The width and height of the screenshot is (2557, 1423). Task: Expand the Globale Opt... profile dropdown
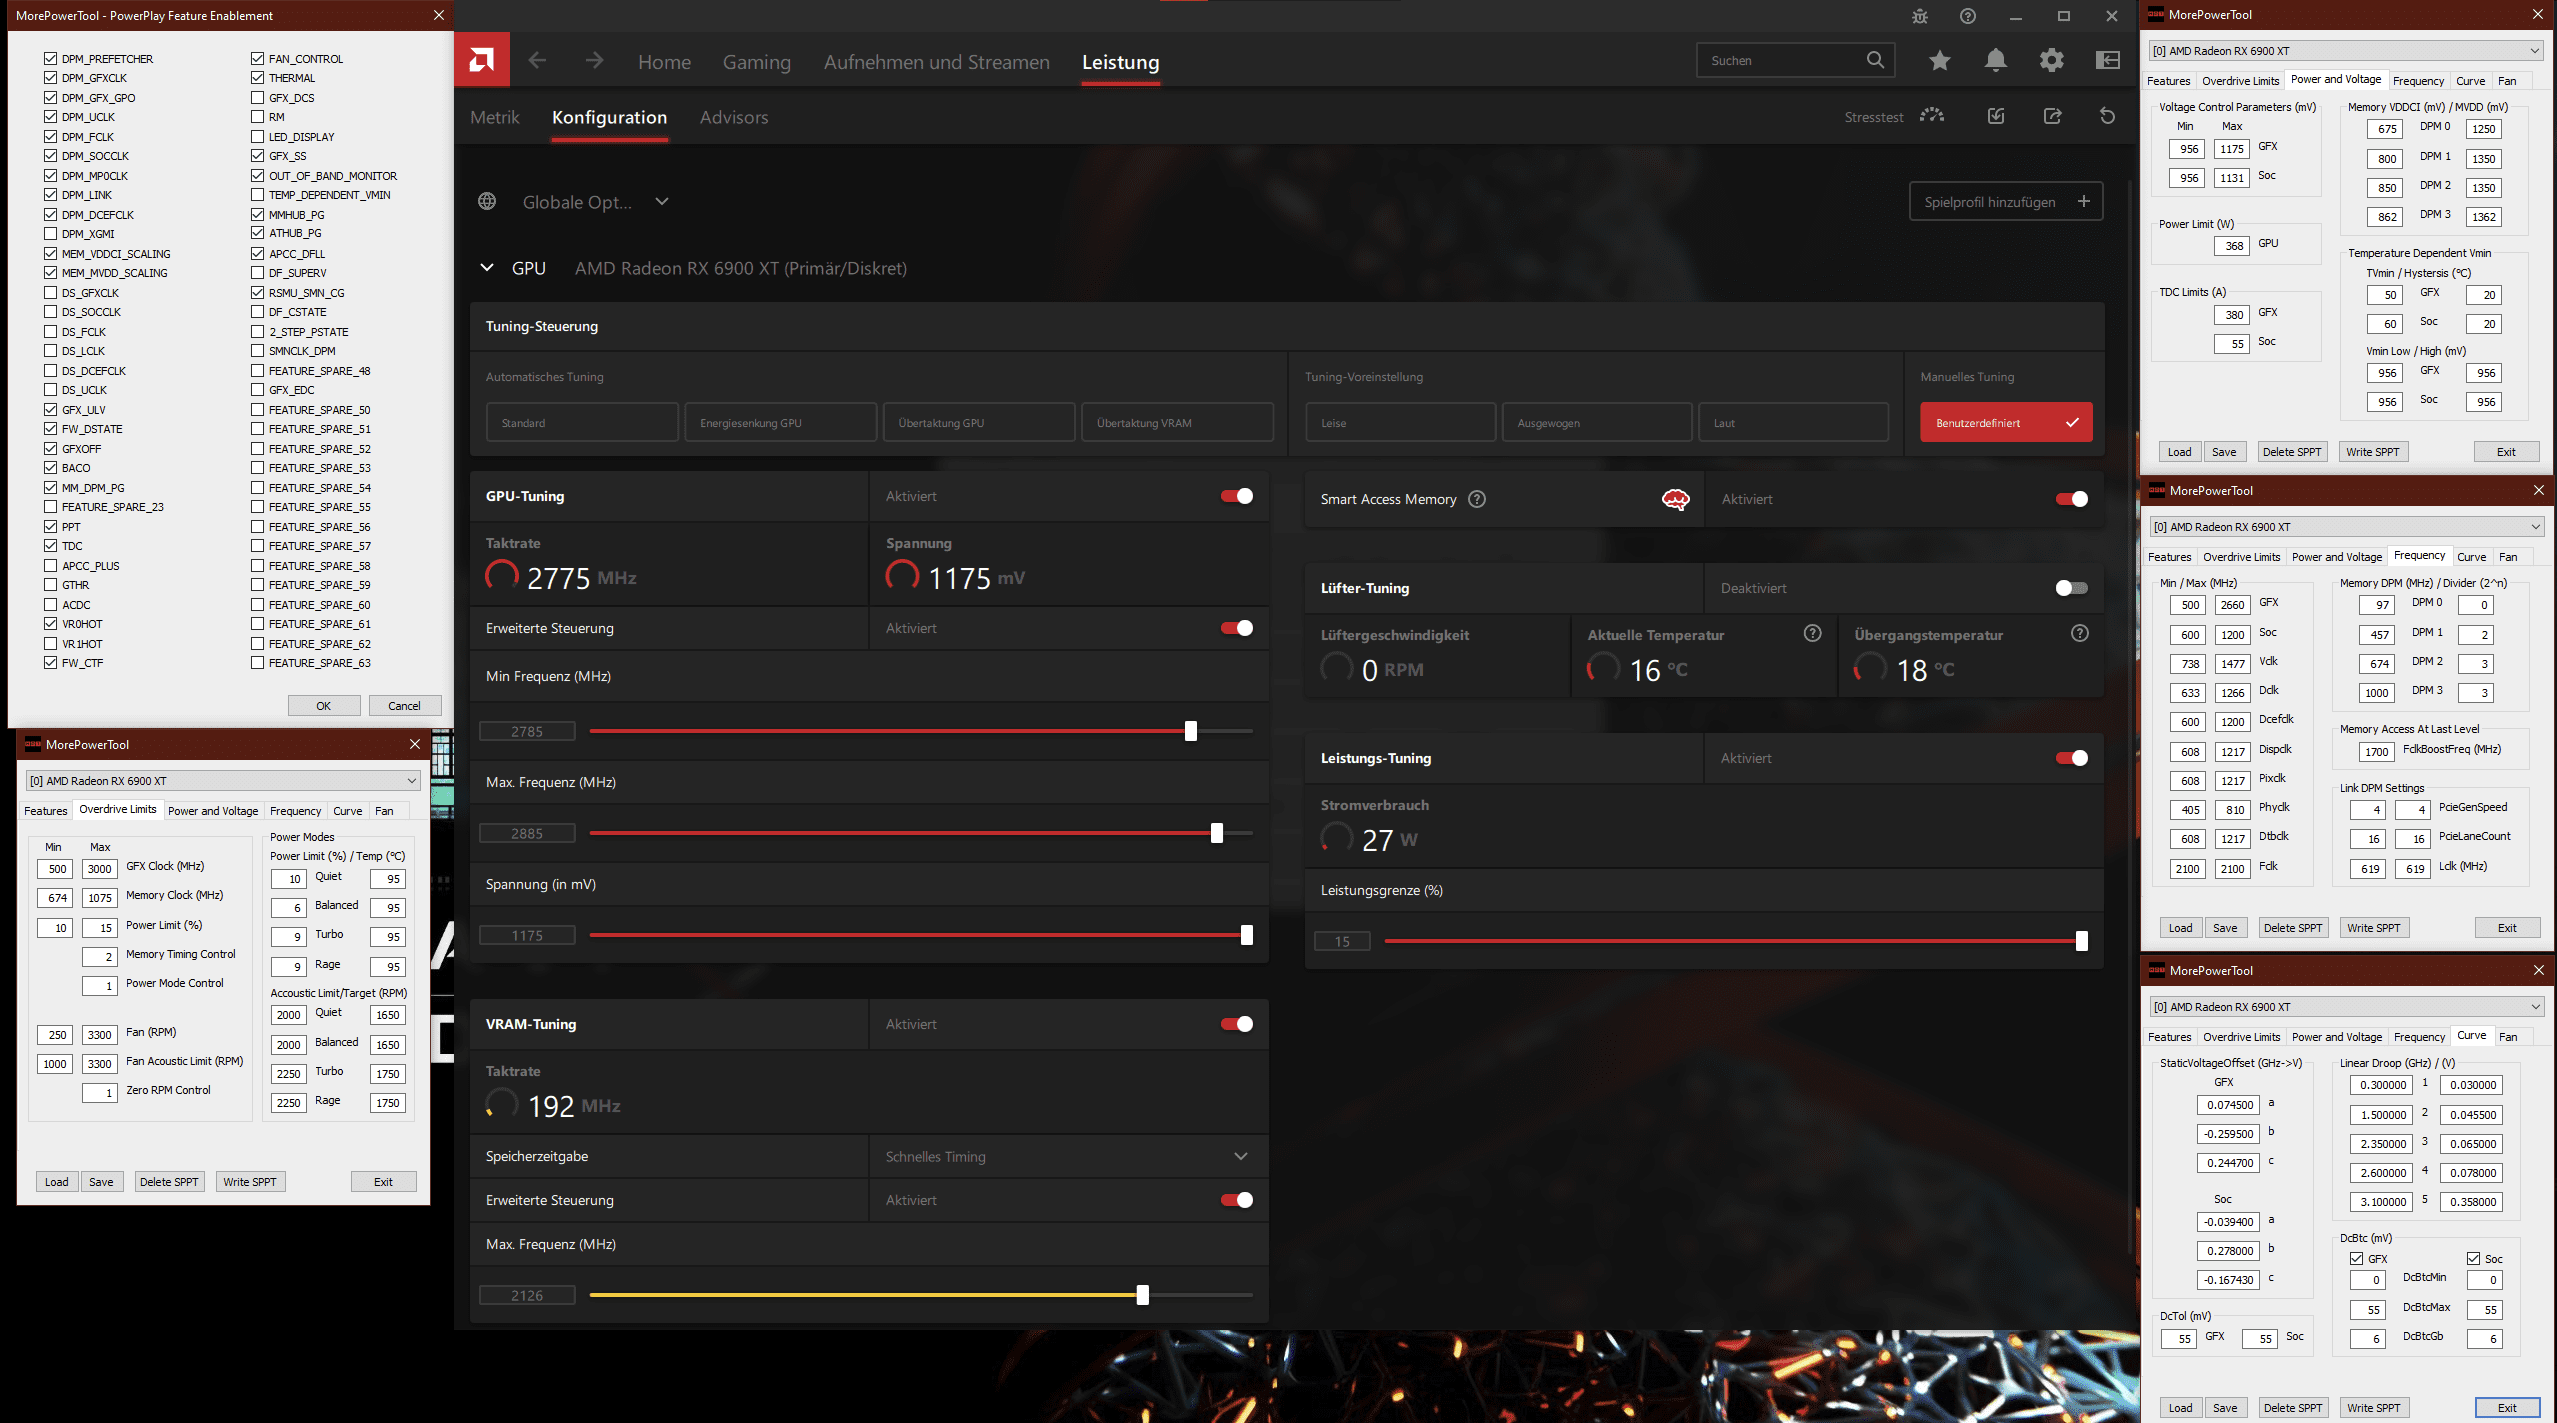[x=661, y=202]
